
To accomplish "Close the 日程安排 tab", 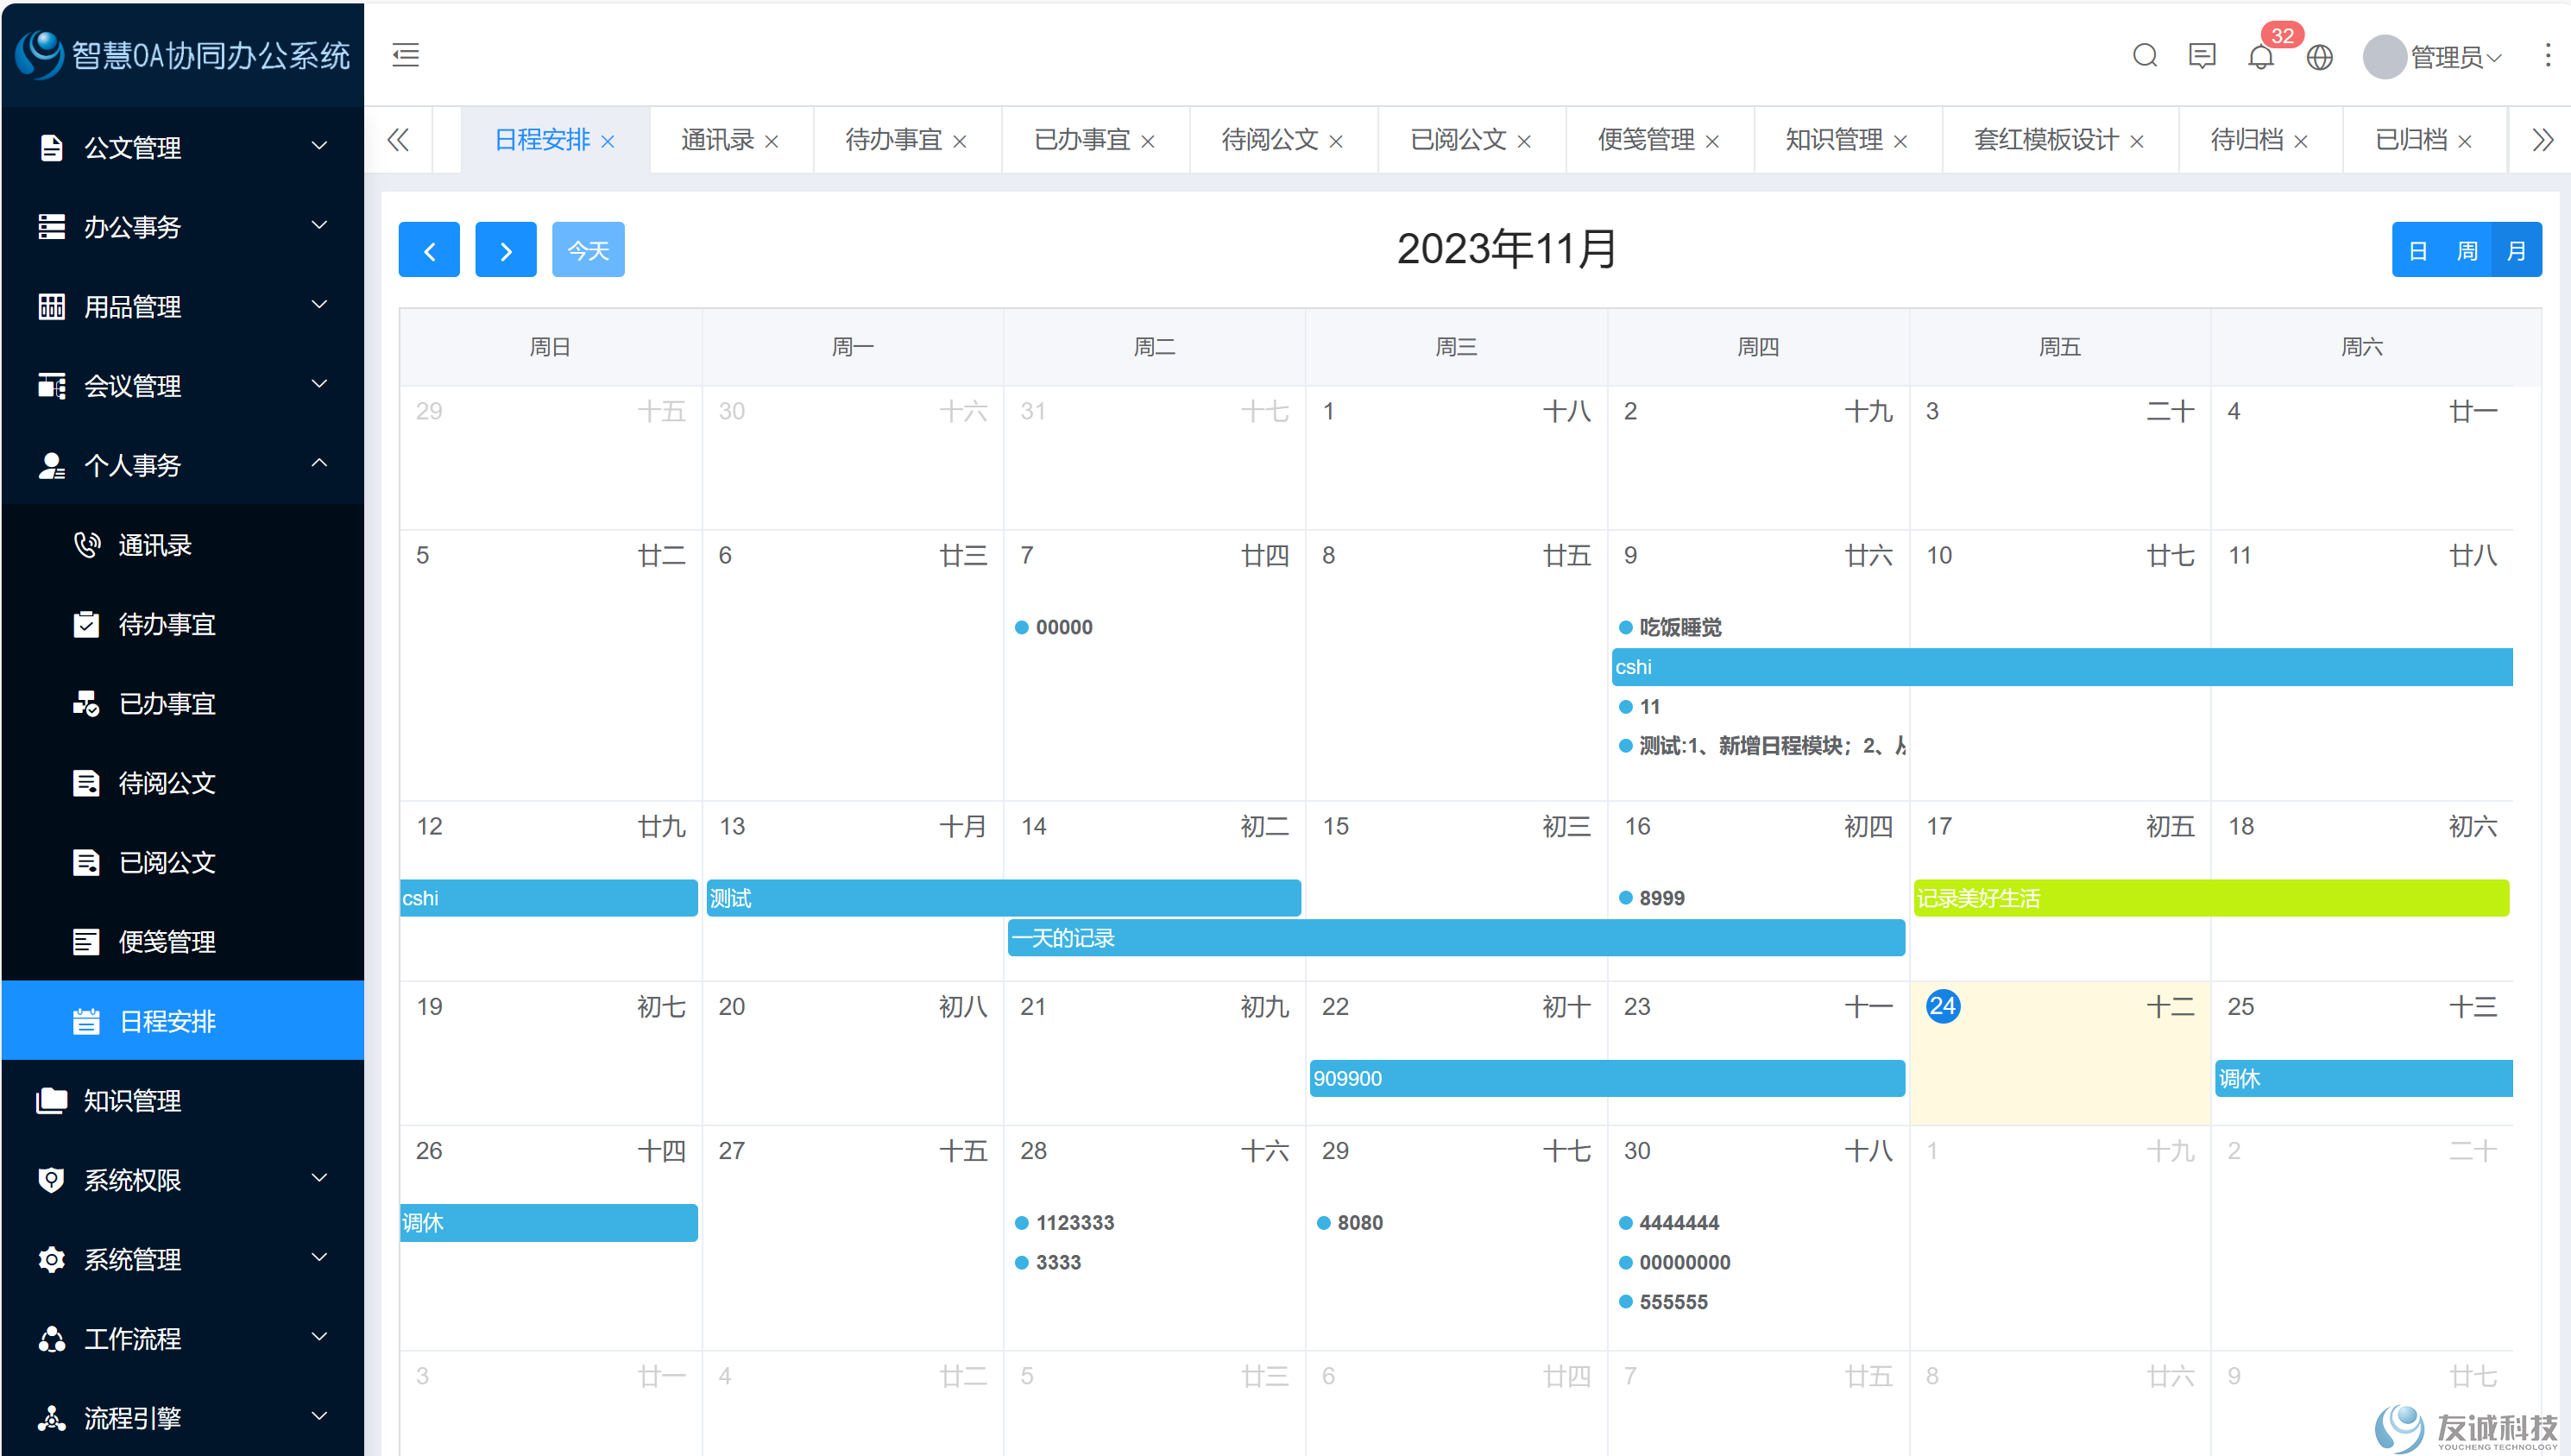I will (x=607, y=142).
